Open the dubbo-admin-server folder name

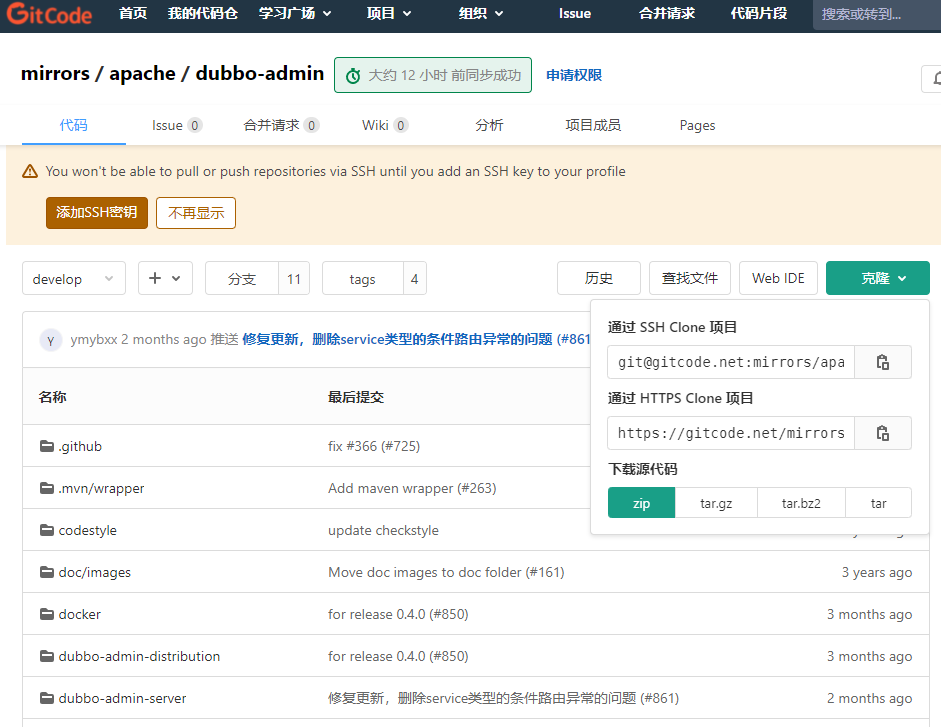[122, 698]
